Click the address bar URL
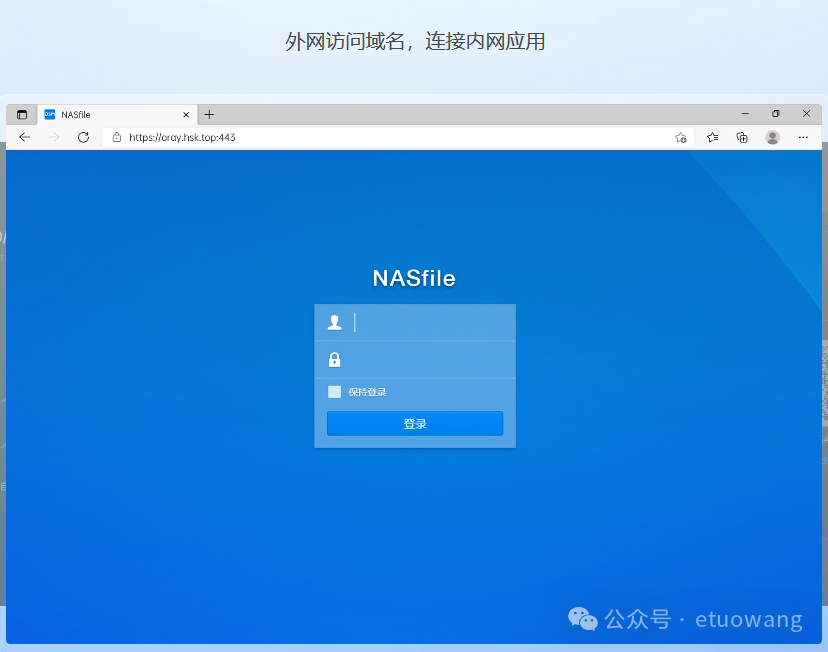Image resolution: width=828 pixels, height=652 pixels. [182, 137]
